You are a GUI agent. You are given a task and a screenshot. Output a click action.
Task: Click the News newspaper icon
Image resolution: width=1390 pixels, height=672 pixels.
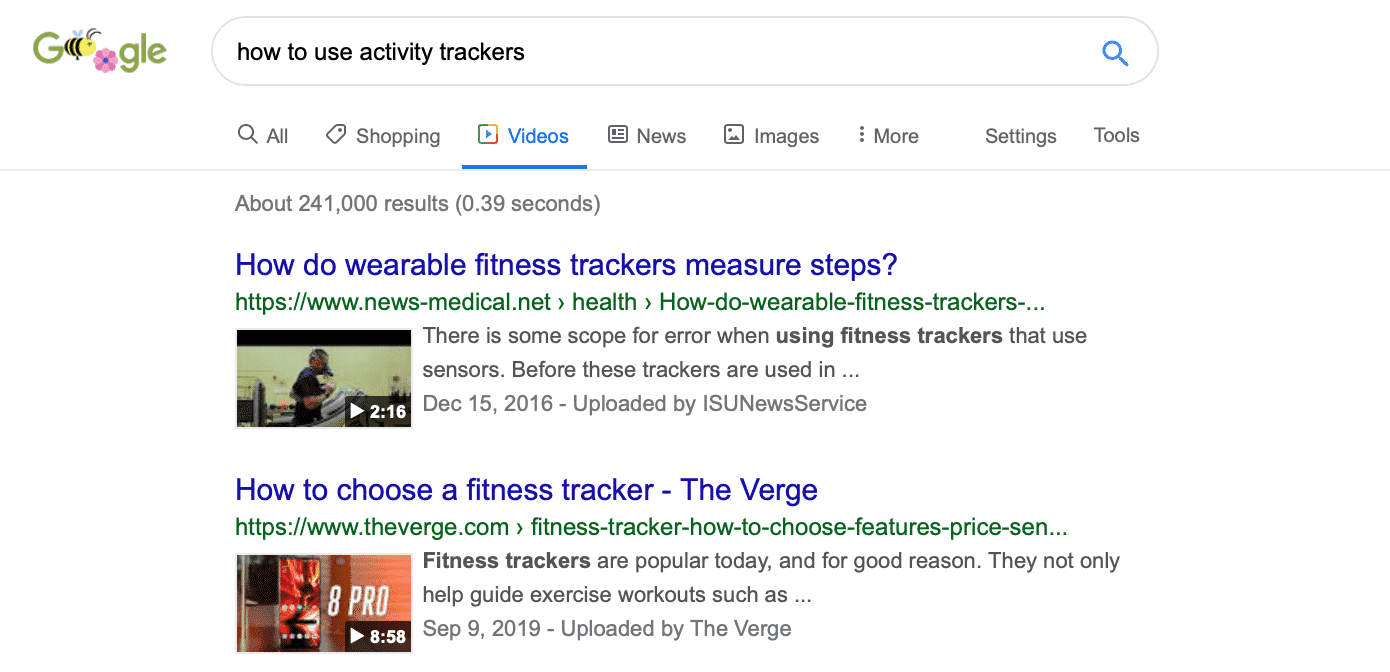coord(618,134)
